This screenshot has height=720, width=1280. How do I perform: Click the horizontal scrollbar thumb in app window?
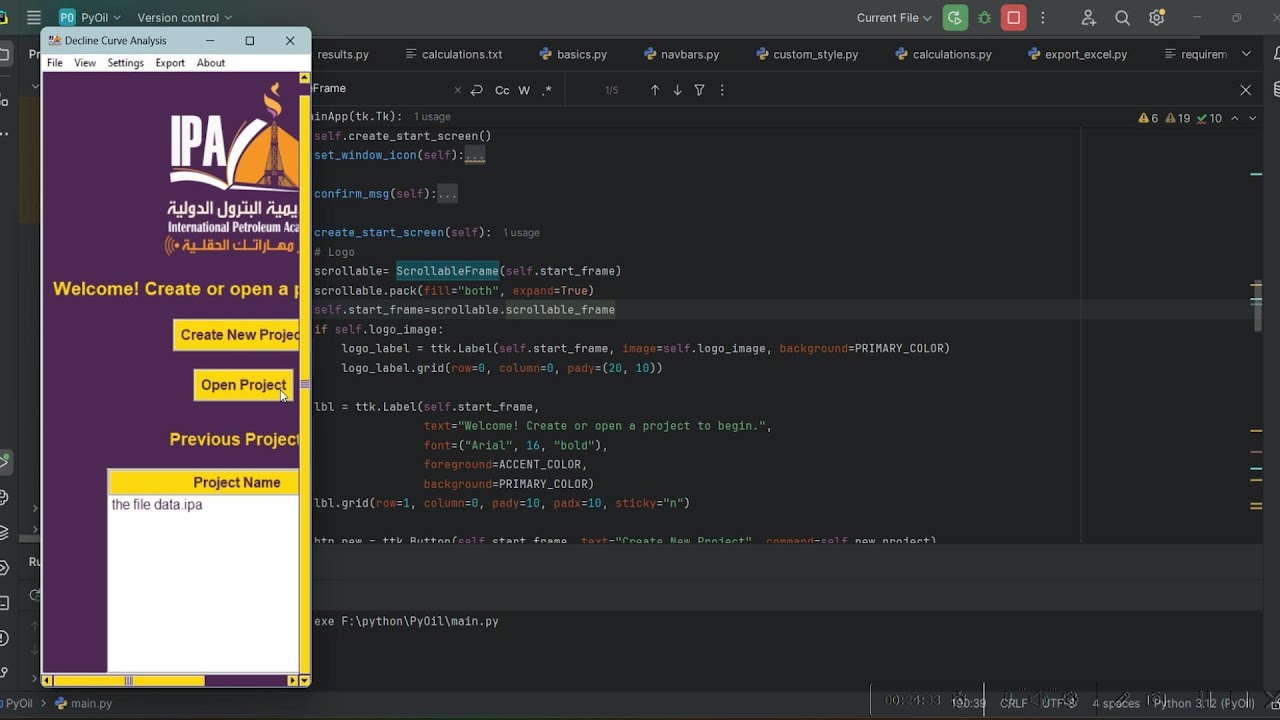tap(129, 681)
